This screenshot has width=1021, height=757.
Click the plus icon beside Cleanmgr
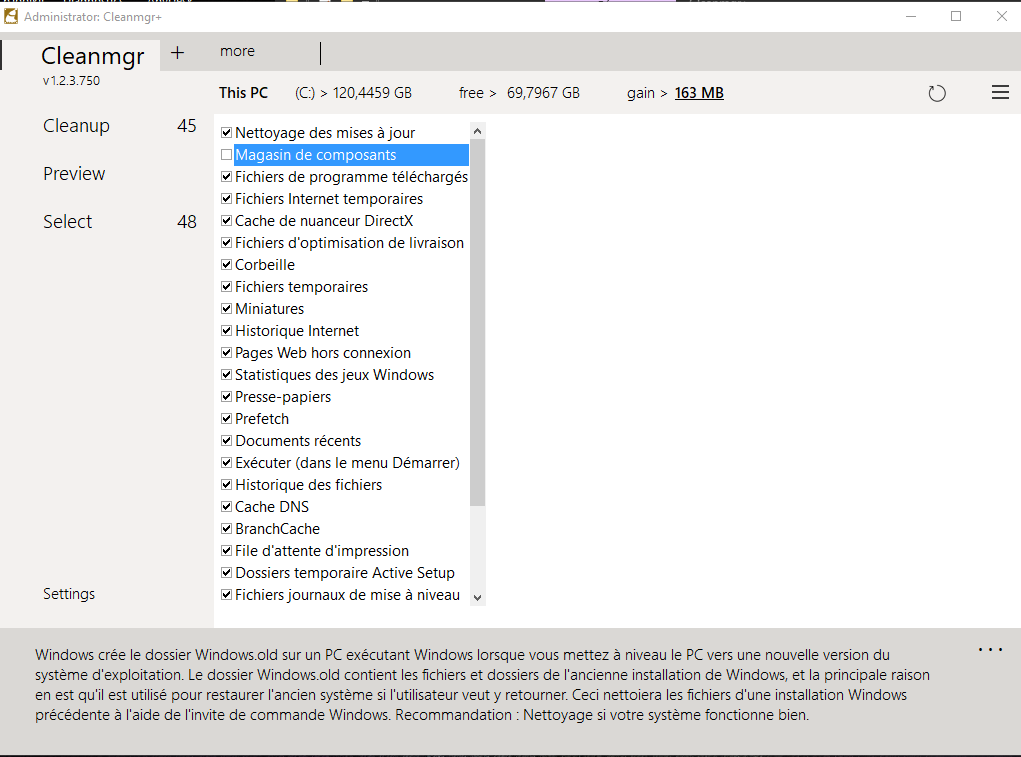coord(177,53)
